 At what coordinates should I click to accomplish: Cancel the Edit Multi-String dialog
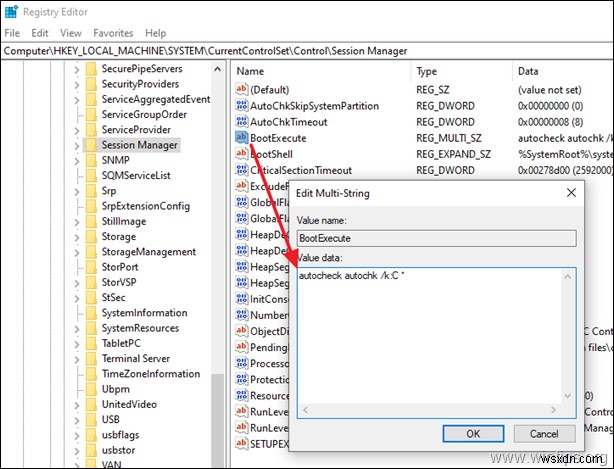544,434
